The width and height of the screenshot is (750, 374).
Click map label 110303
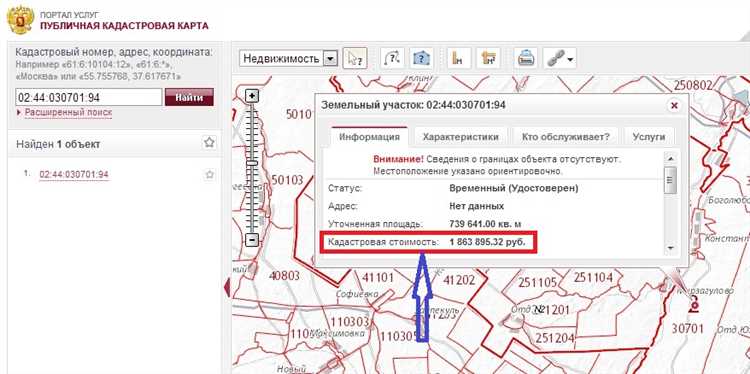pos(350,321)
